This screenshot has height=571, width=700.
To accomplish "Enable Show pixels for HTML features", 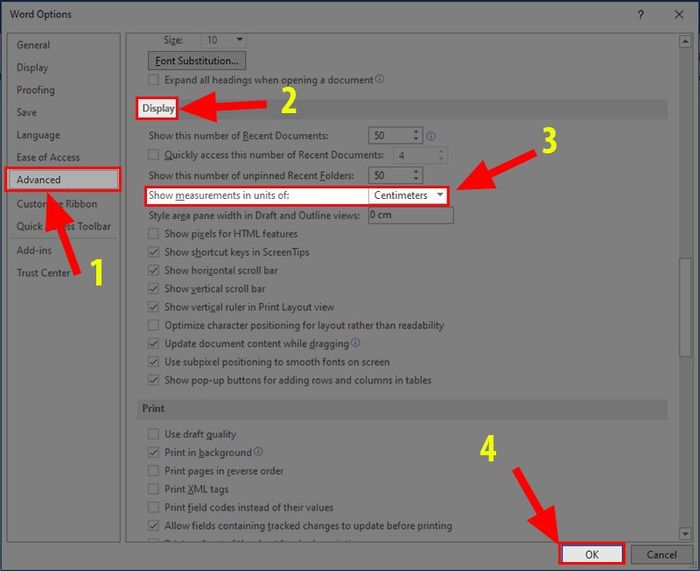I will point(153,233).
